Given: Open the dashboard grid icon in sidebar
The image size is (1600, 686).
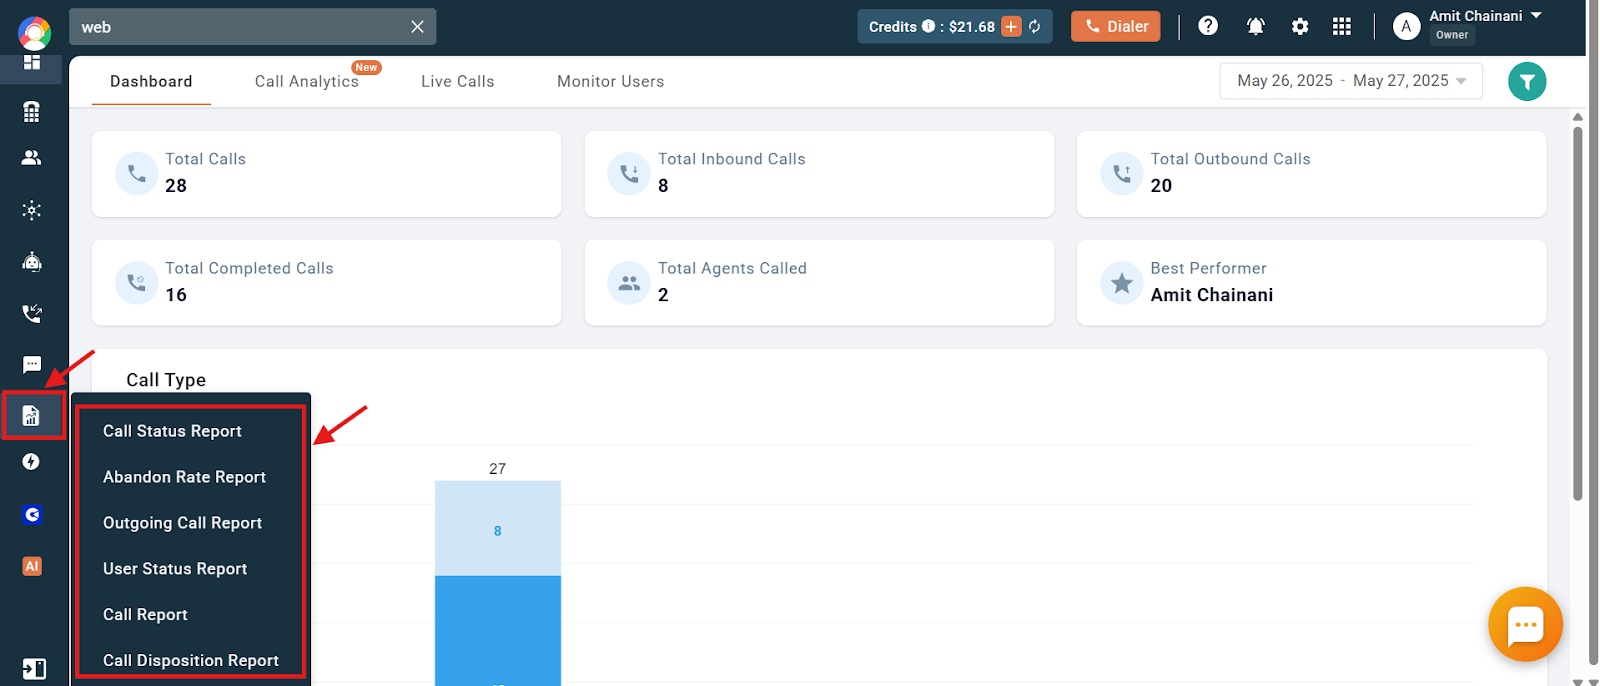Looking at the screenshot, I should [x=32, y=62].
